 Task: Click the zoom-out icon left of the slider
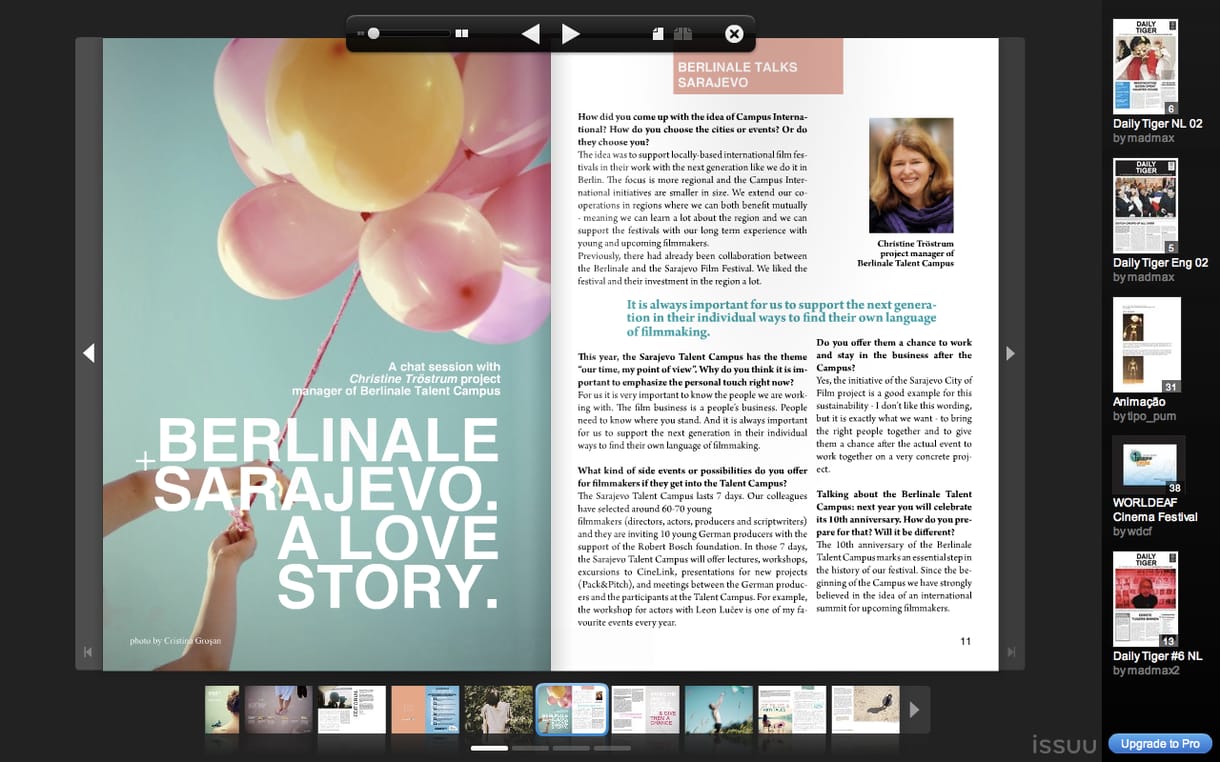(361, 33)
